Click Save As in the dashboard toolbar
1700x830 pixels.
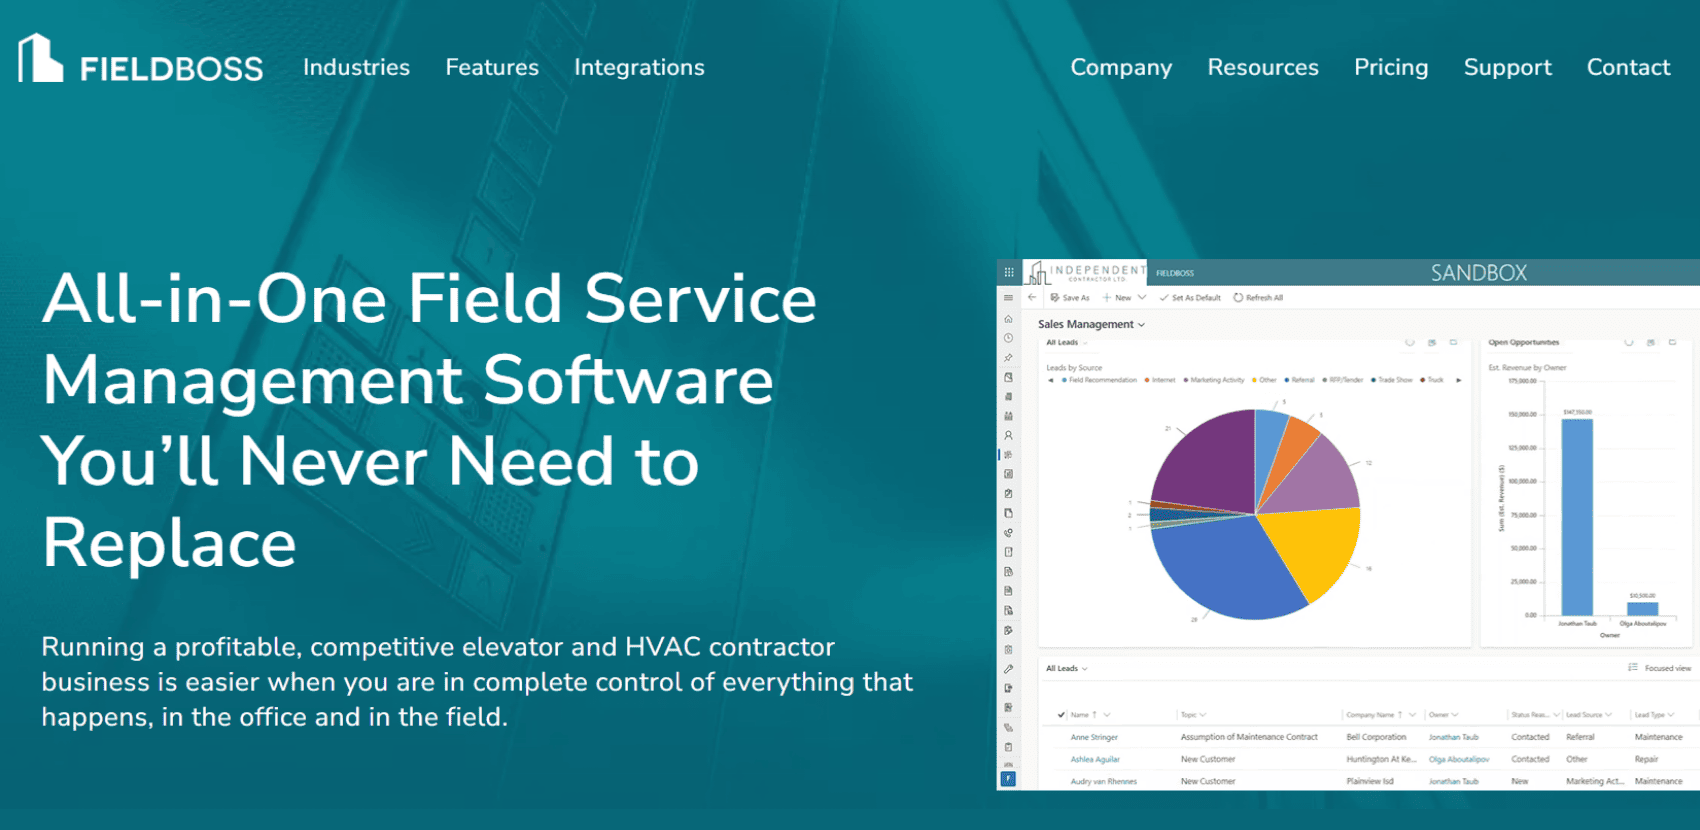pos(1070,298)
